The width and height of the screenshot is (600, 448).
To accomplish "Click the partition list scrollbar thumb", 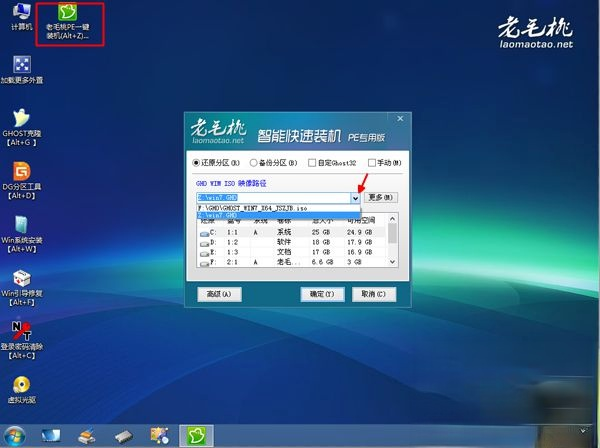I will pyautogui.click(x=392, y=233).
